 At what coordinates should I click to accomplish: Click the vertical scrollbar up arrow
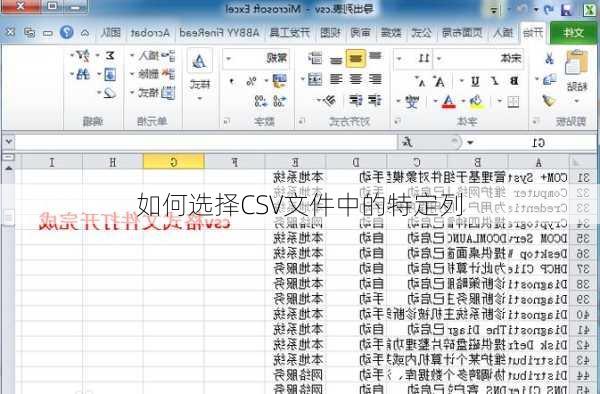(9, 168)
